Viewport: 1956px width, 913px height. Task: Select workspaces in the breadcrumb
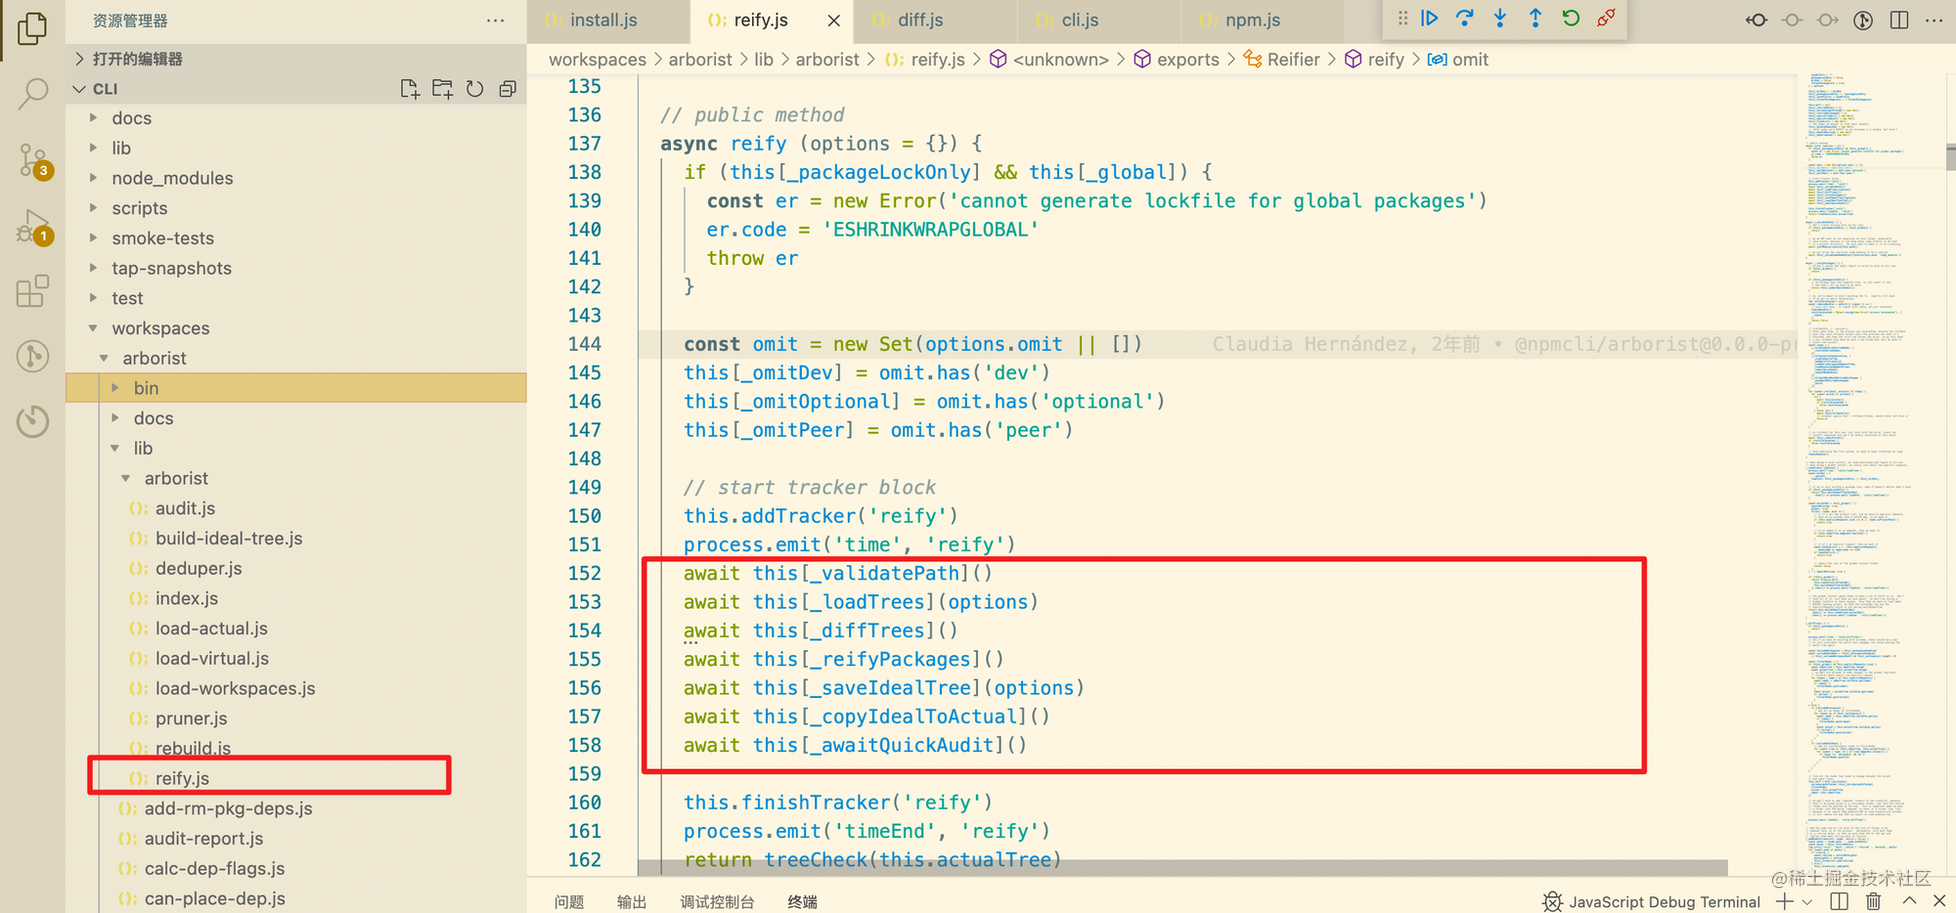click(597, 60)
